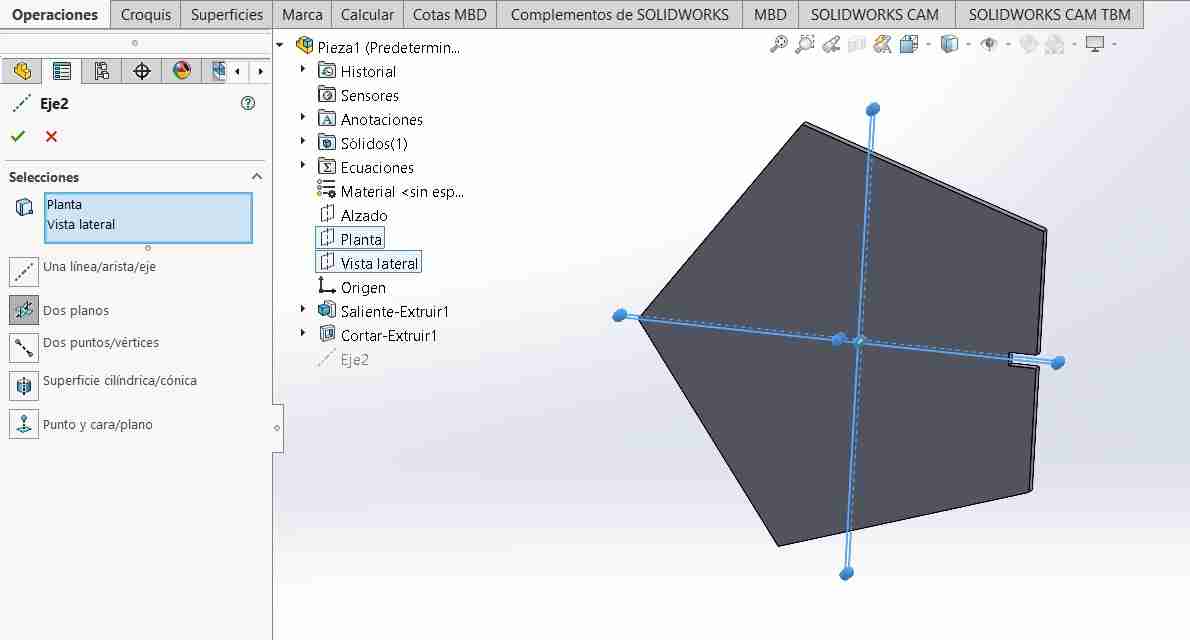Viewport: 1190px width, 640px height.
Task: Click the Section View tool icon
Action: pos(881,45)
